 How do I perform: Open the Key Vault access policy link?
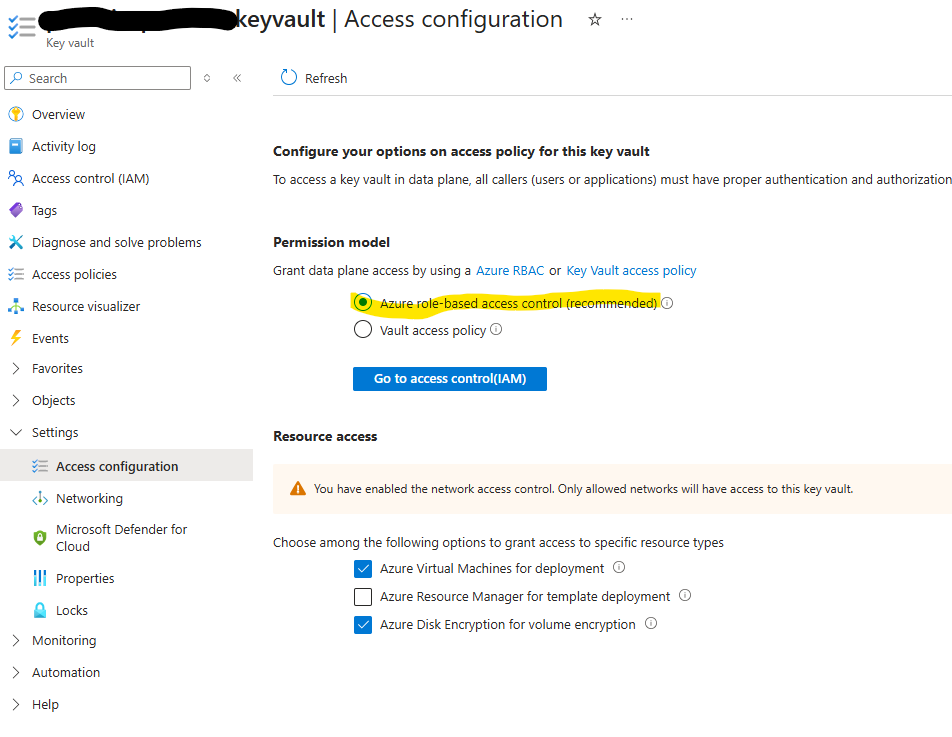pyautogui.click(x=631, y=271)
